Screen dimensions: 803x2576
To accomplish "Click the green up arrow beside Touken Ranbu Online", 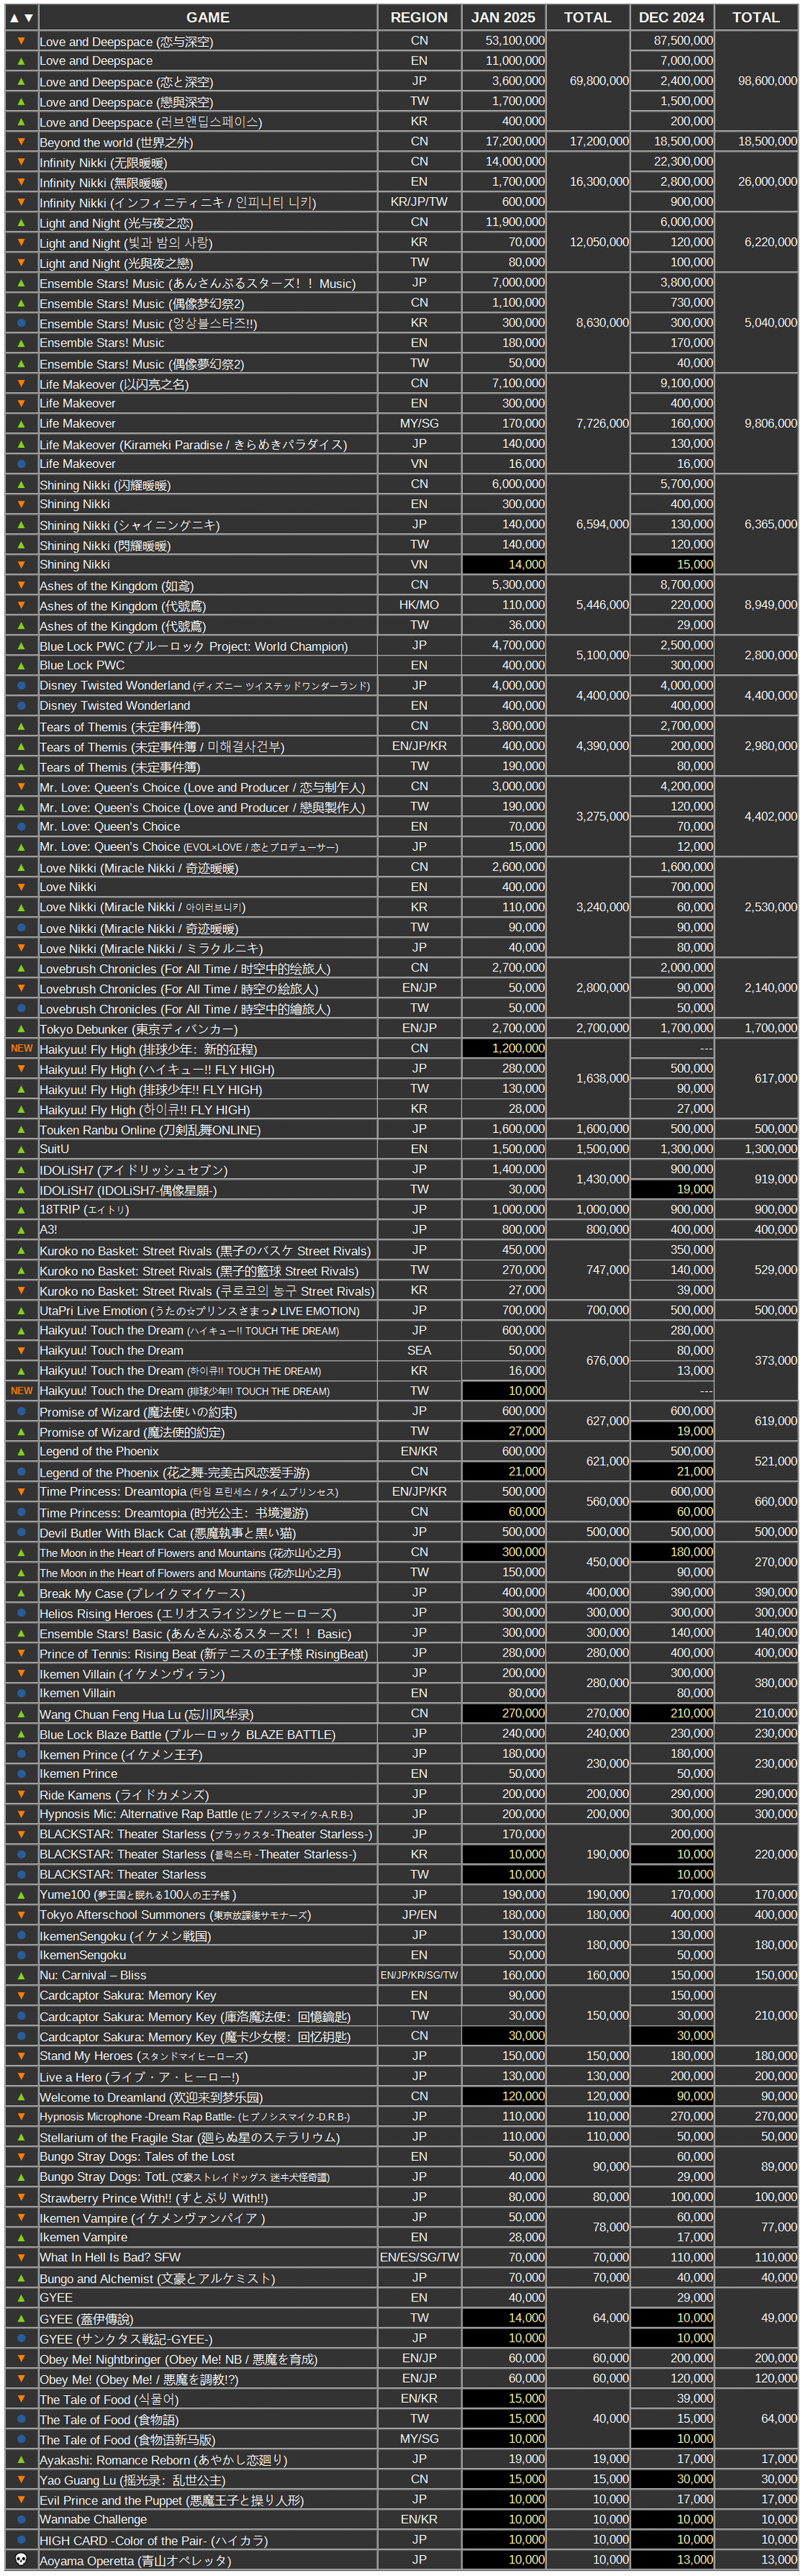I will 21,1129.
